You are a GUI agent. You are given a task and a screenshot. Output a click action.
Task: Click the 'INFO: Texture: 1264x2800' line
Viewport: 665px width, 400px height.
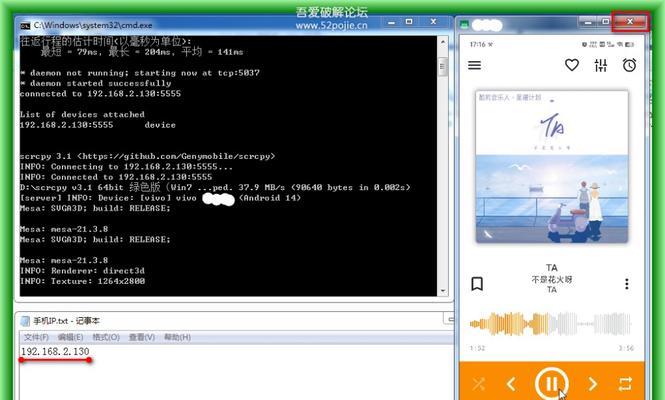(x=82, y=281)
